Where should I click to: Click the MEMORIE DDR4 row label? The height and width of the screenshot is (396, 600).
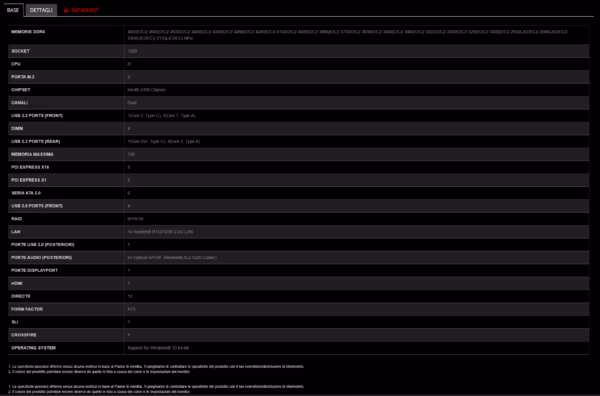28,32
